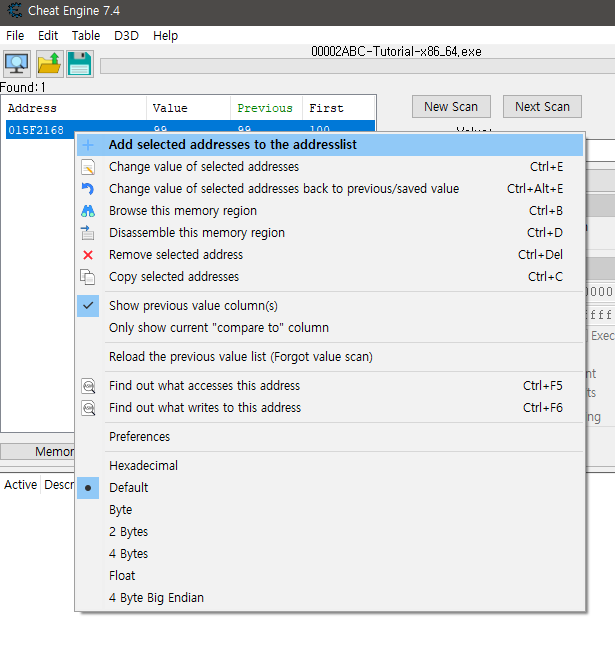615x658 pixels.
Task: Click the Address column header
Action: tap(74, 108)
